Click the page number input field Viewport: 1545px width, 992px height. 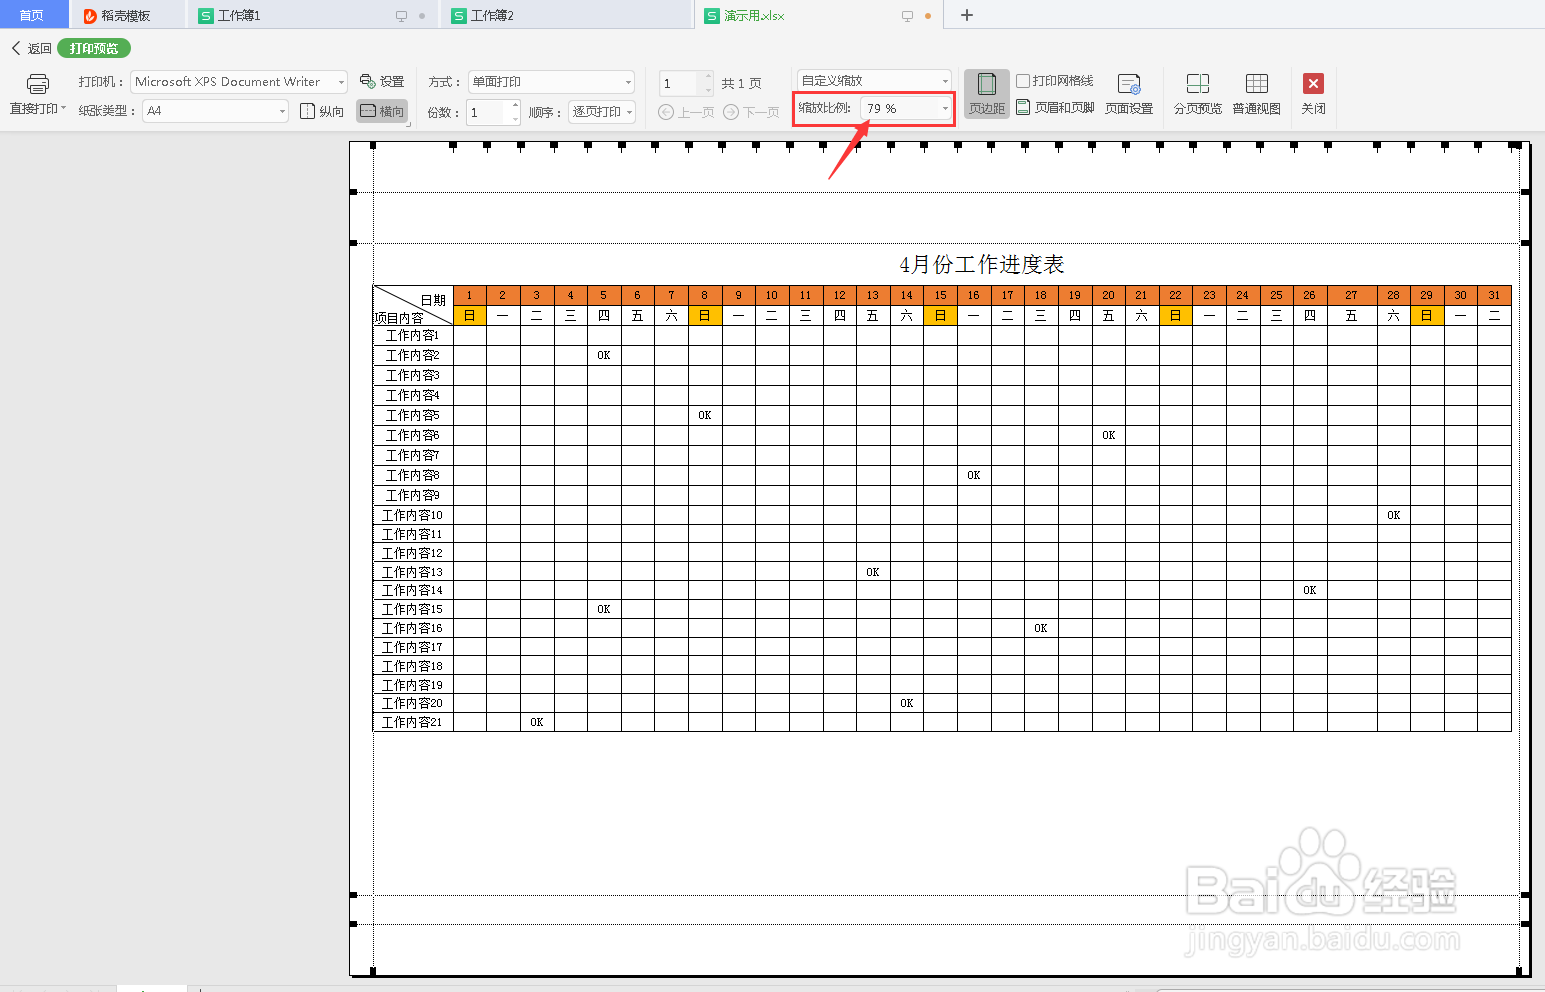pyautogui.click(x=680, y=83)
